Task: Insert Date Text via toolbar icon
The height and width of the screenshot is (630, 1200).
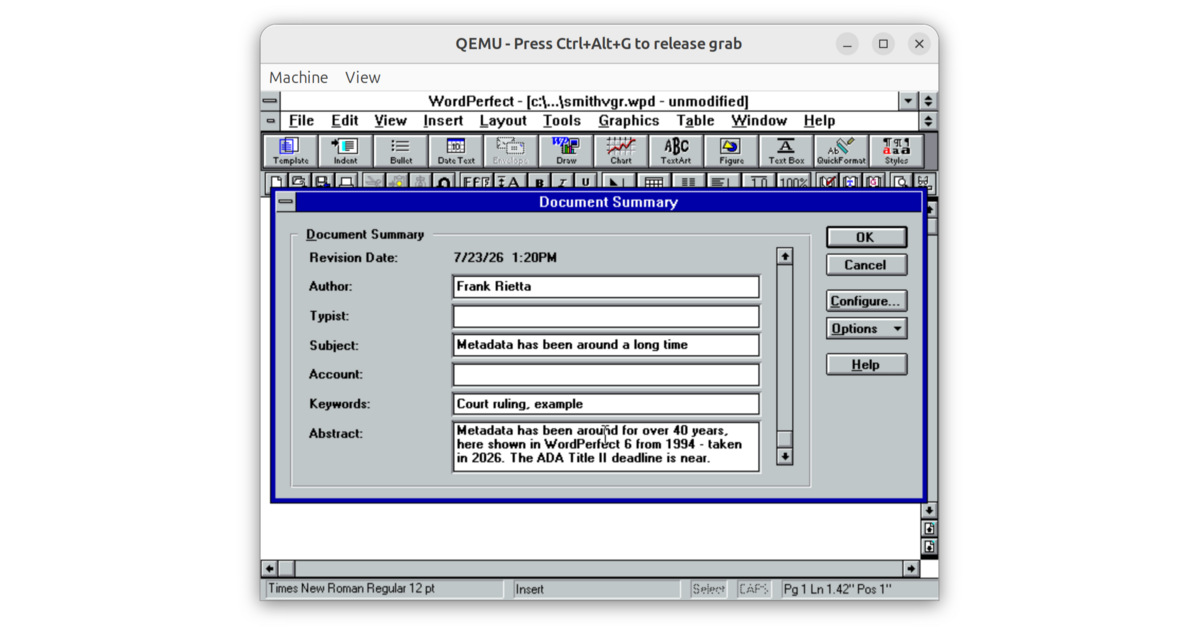Action: (x=456, y=151)
